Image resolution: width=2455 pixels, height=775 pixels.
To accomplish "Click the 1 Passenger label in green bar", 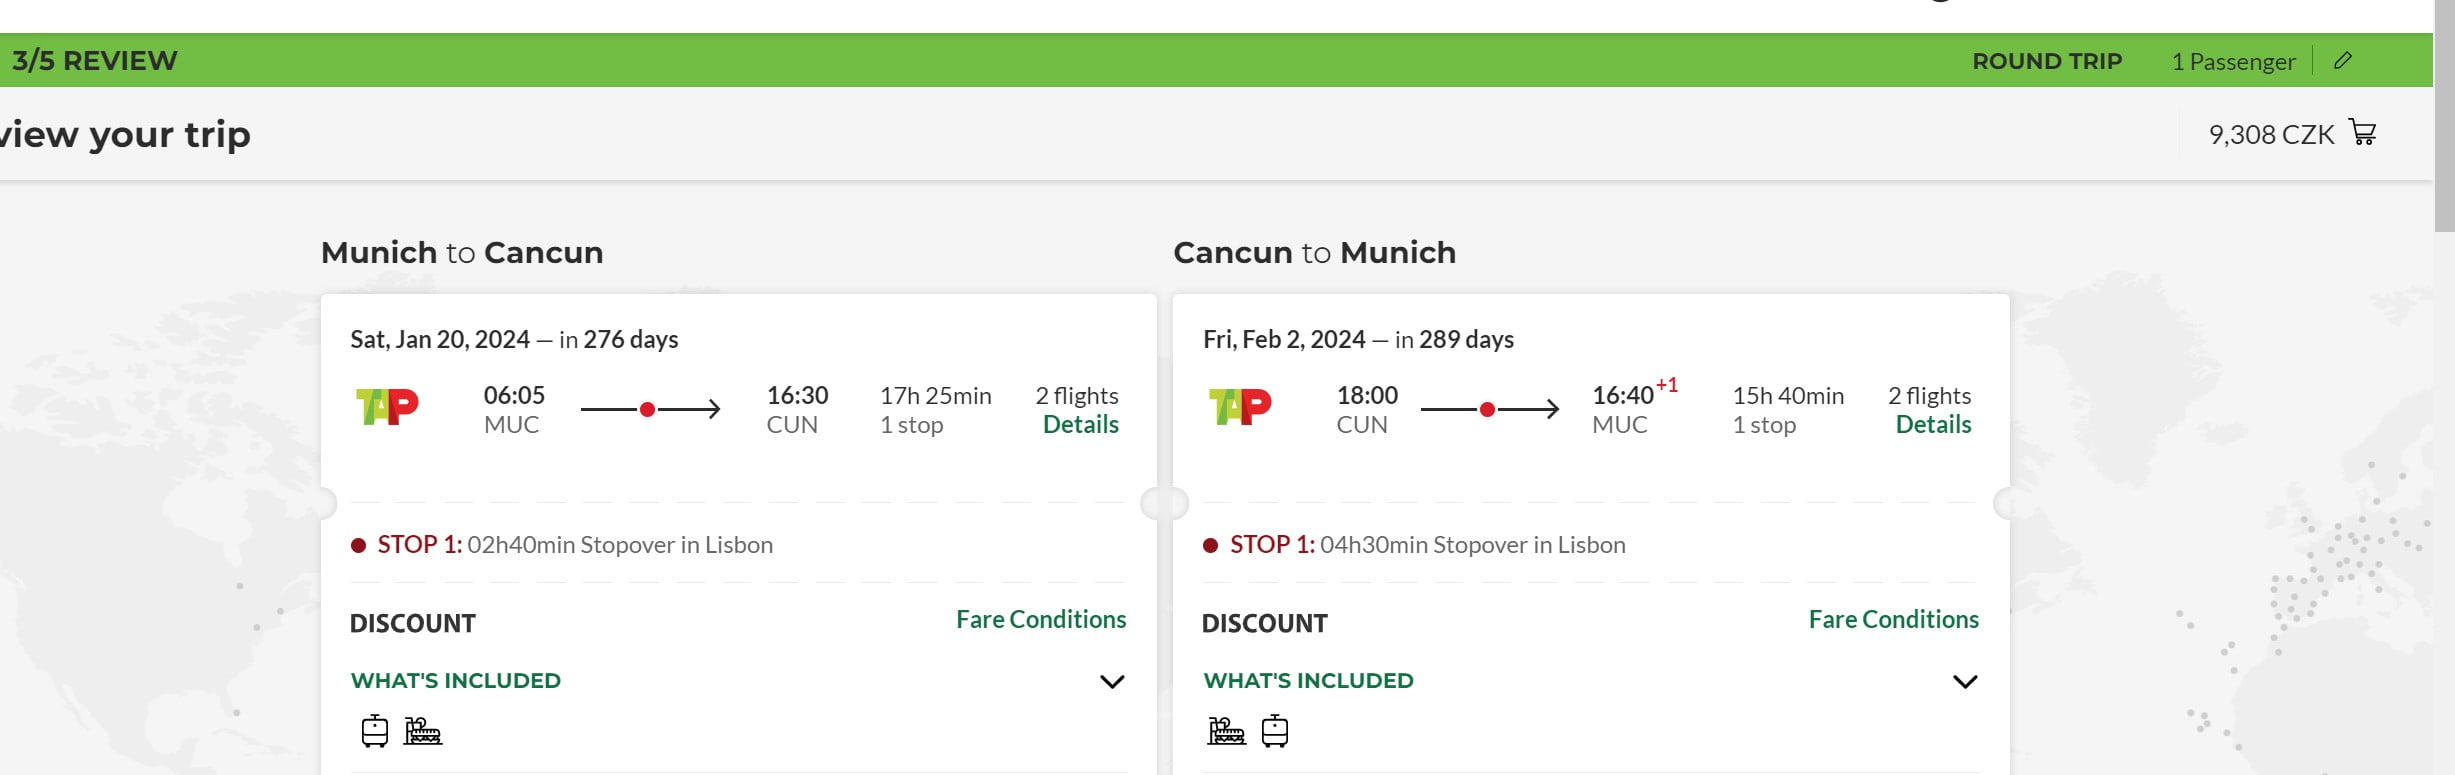I will click(x=2233, y=62).
